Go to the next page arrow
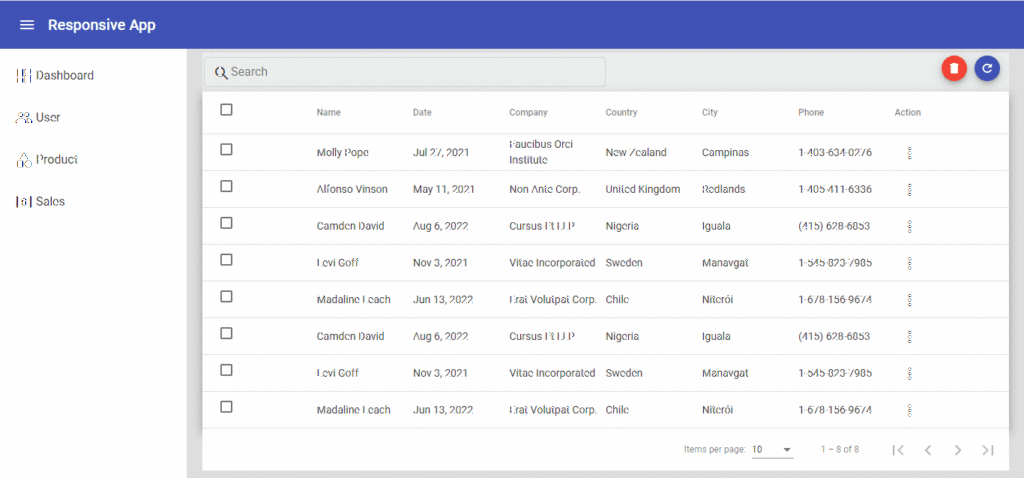The height and width of the screenshot is (478, 1024). [957, 450]
